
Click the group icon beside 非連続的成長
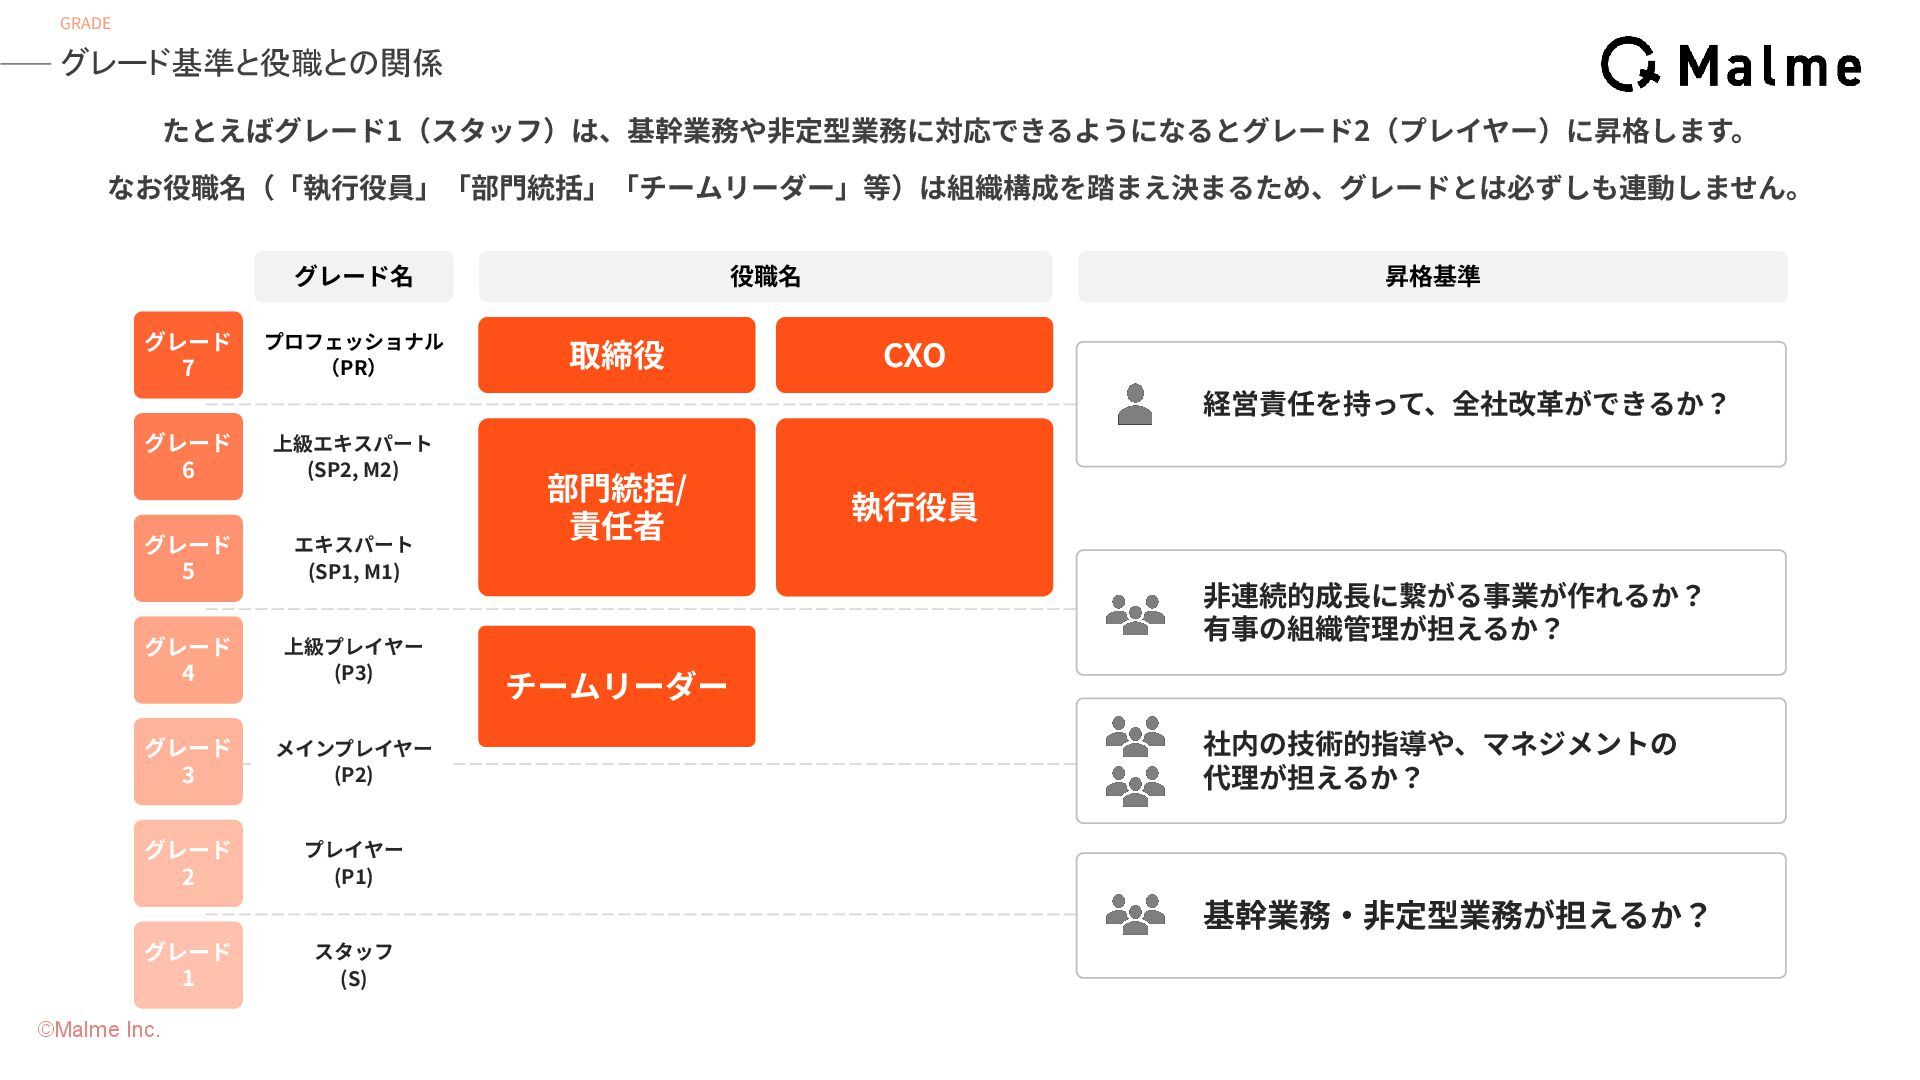coord(1135,614)
